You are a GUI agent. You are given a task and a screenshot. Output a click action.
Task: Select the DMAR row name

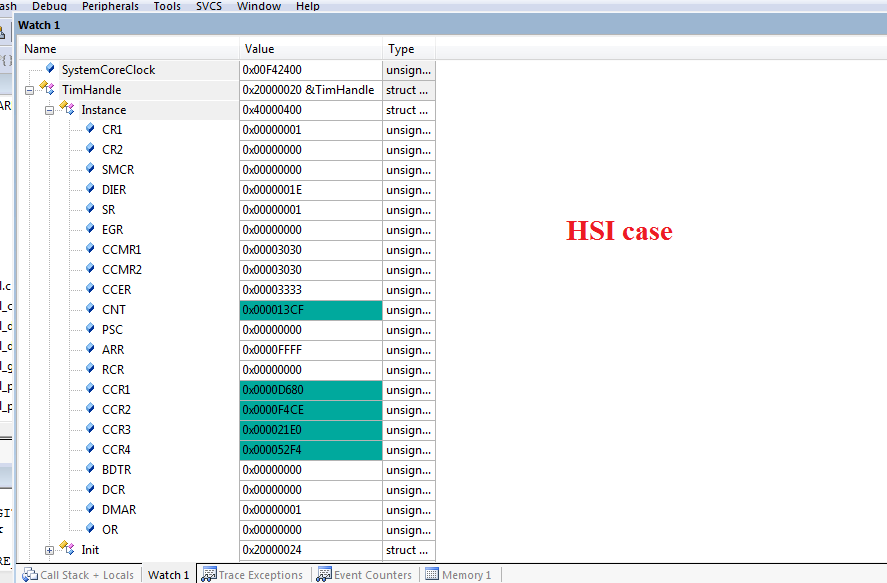(x=119, y=510)
